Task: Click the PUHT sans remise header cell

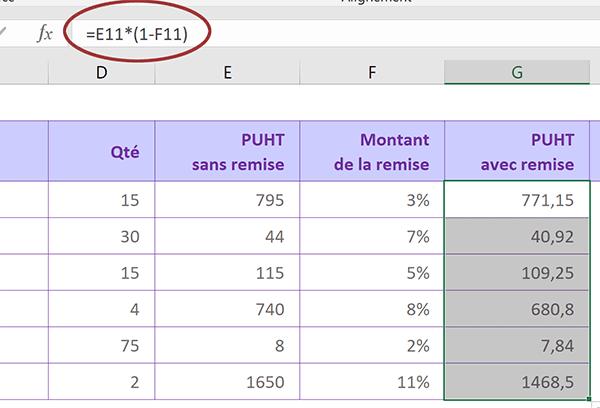Action: tap(227, 151)
